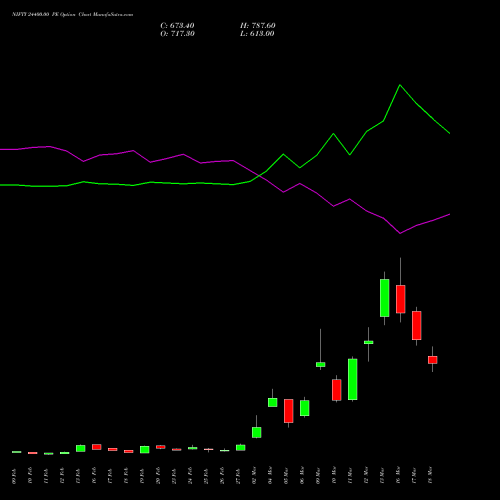Click the high value H: 787.60

(x=258, y=26)
